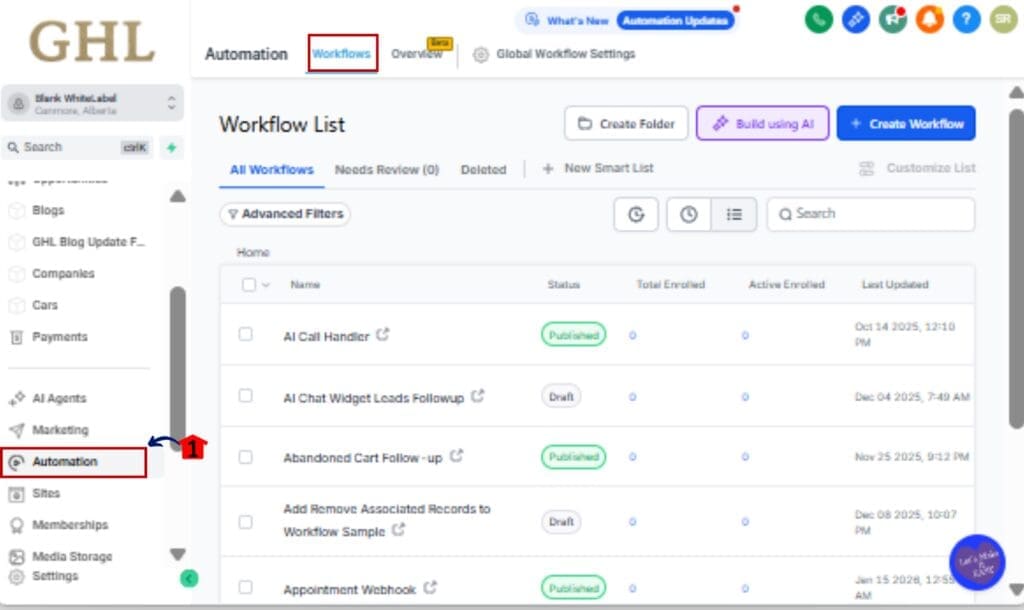The image size is (1024, 610).
Task: Expand Advanced Filters
Action: coord(284,214)
